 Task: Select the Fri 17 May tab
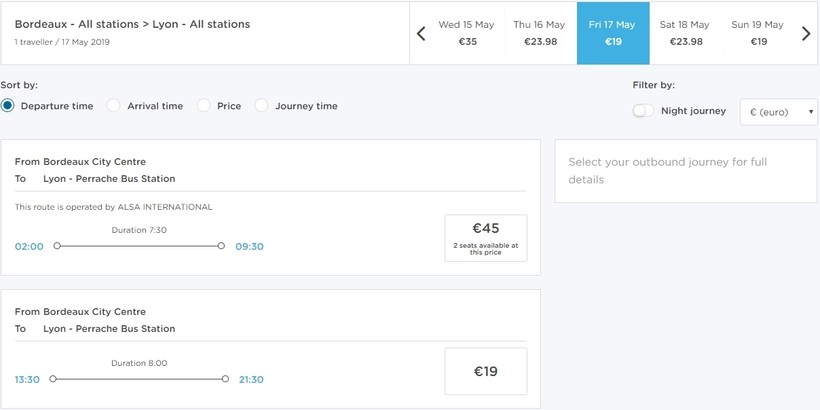pos(612,33)
